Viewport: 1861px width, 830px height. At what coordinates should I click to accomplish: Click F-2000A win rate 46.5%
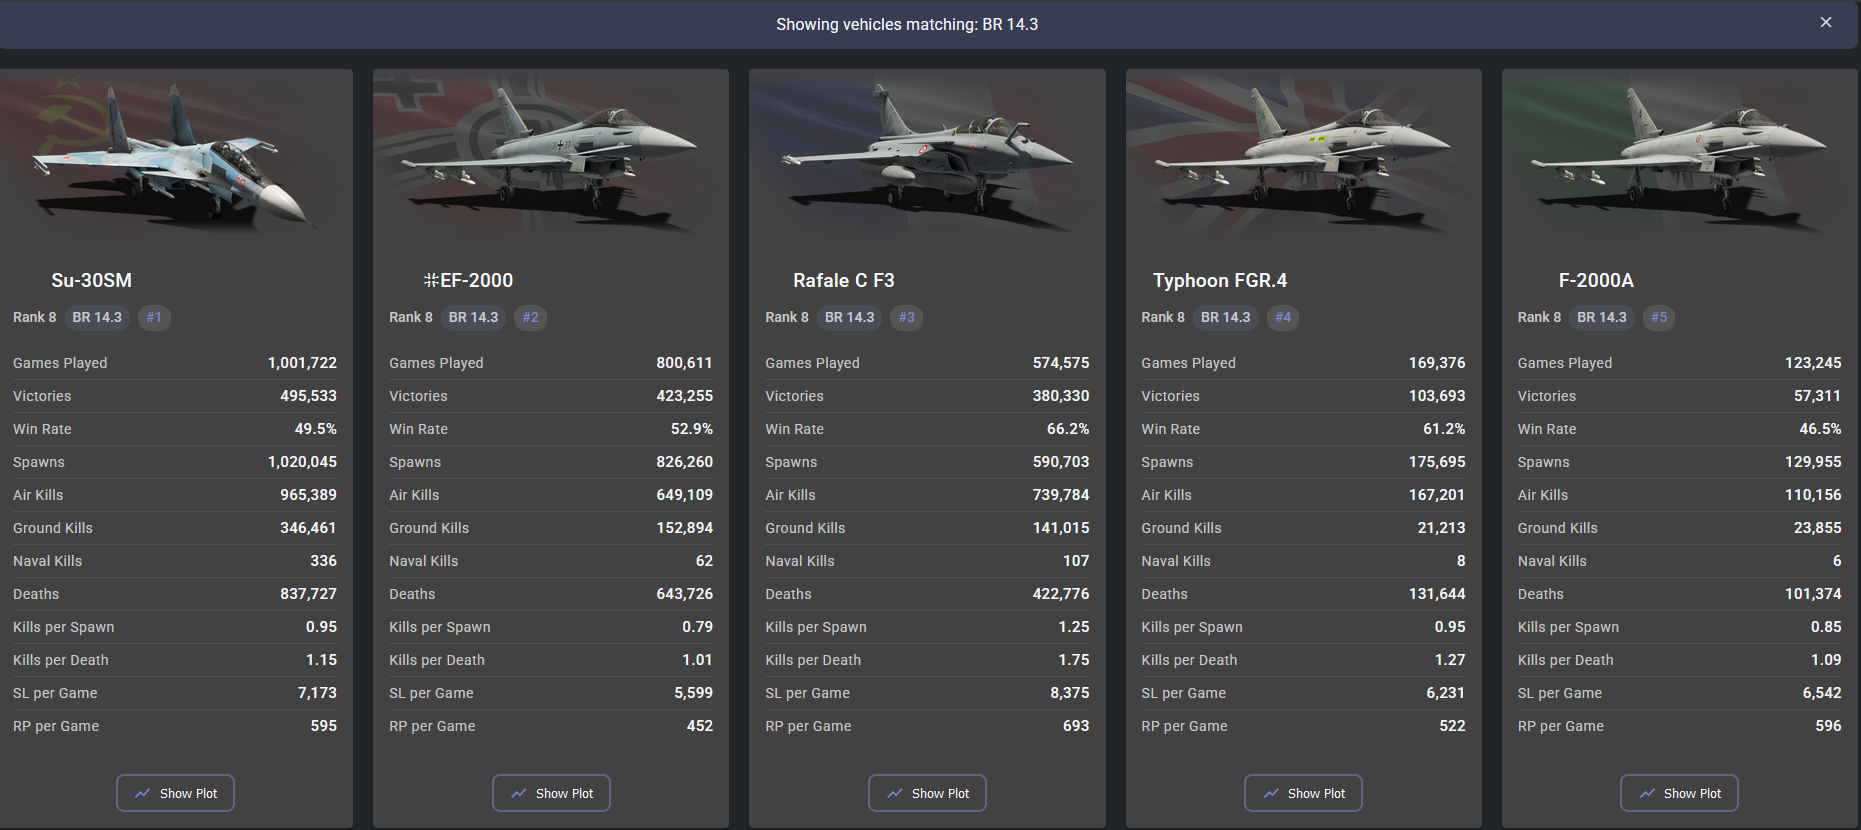pyautogui.click(x=1820, y=429)
